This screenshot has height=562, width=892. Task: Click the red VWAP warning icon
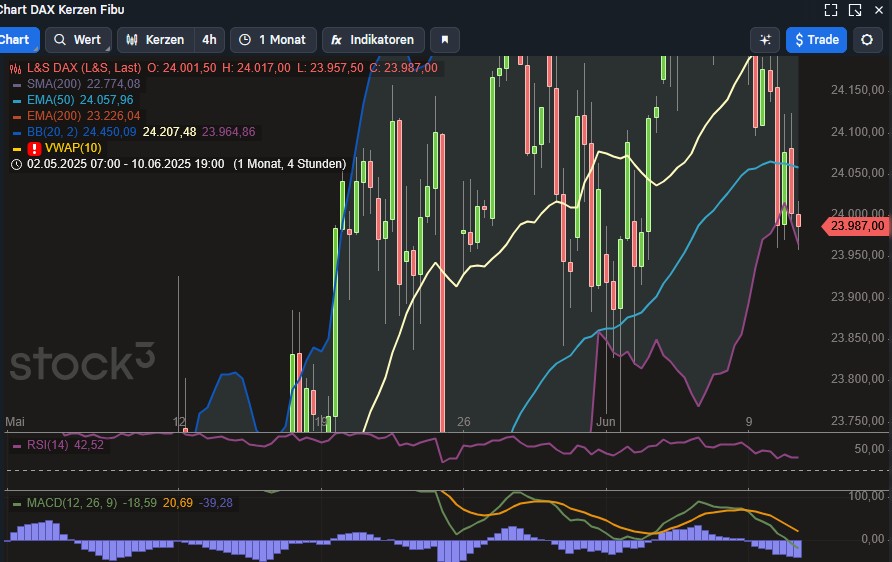click(x=34, y=148)
